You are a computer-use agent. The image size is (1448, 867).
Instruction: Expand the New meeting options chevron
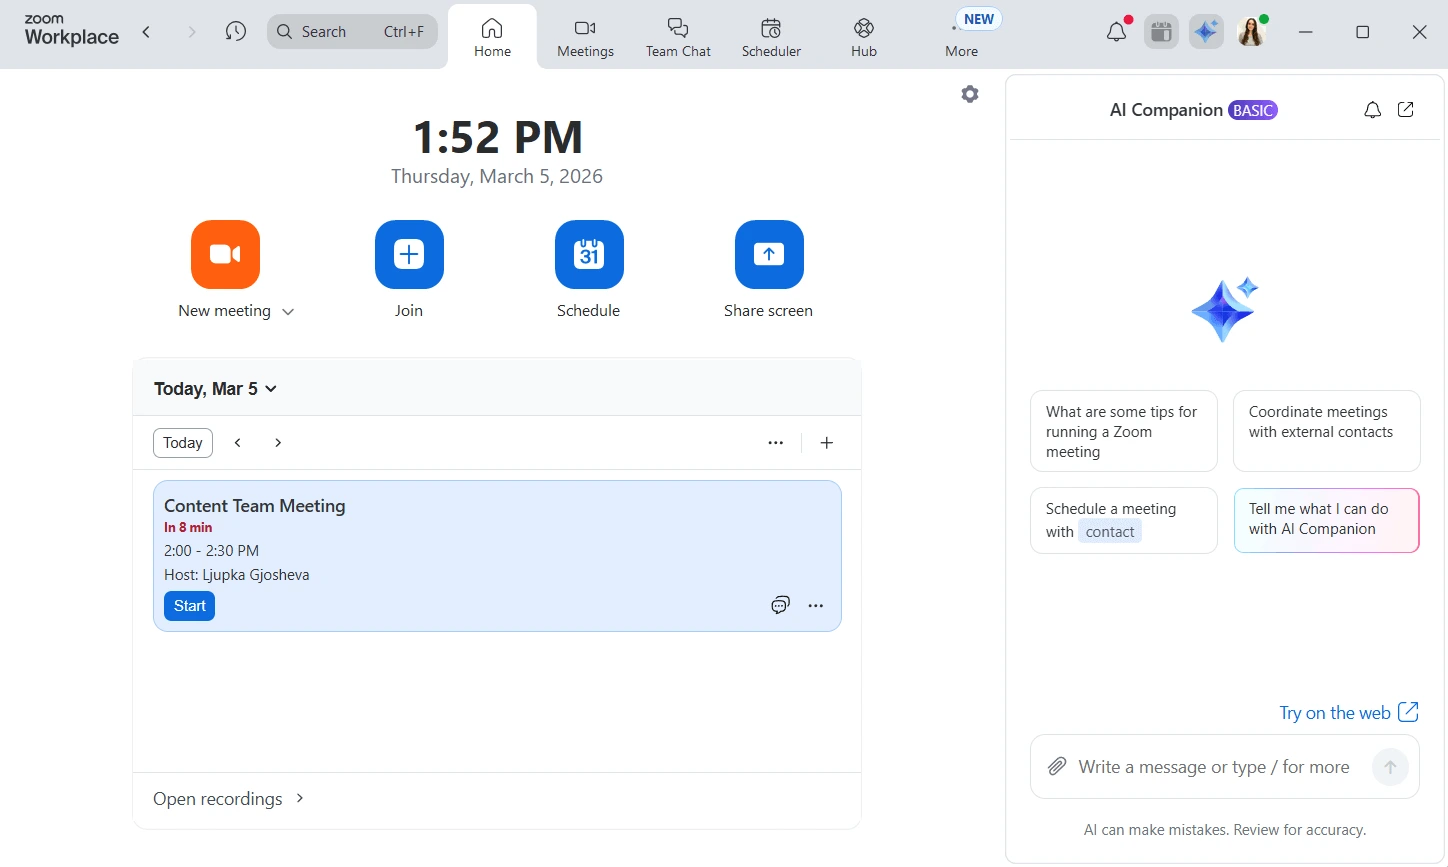tap(289, 311)
